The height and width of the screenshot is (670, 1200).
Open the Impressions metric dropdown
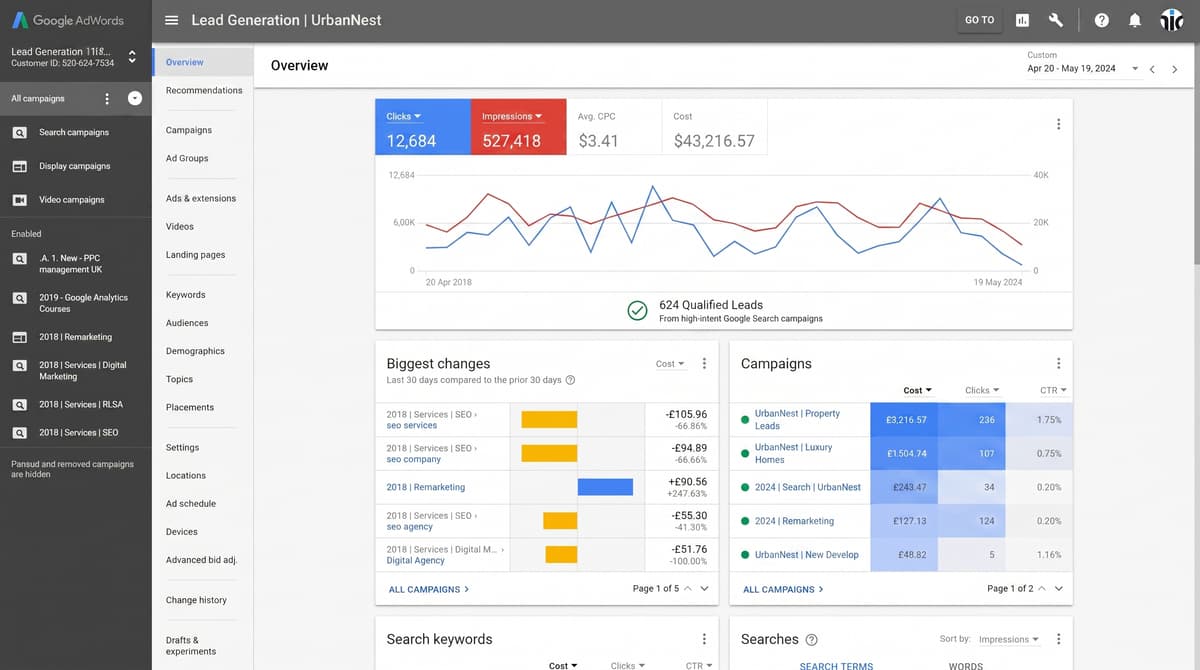click(x=512, y=117)
